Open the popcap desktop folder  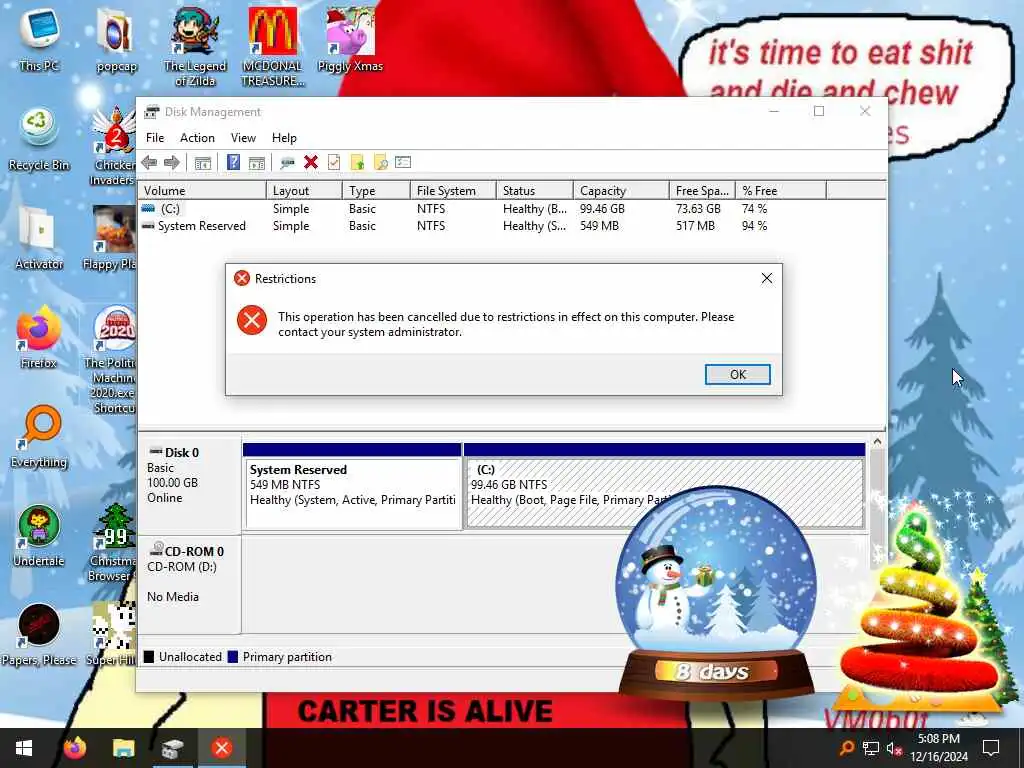116,40
